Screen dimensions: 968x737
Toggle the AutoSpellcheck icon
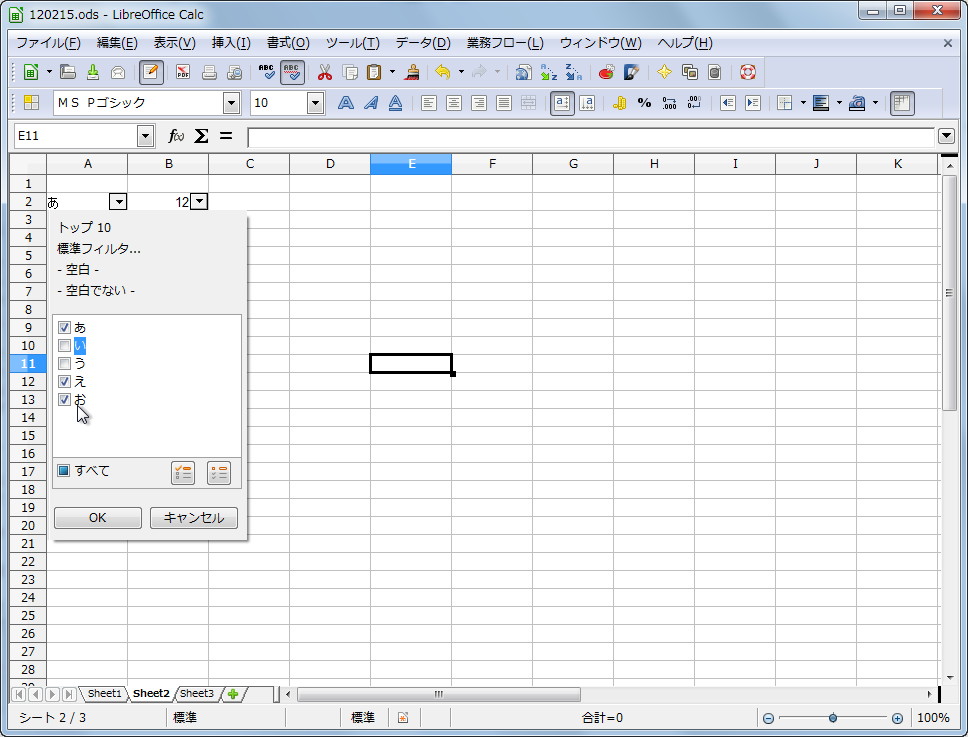pyautogui.click(x=292, y=72)
